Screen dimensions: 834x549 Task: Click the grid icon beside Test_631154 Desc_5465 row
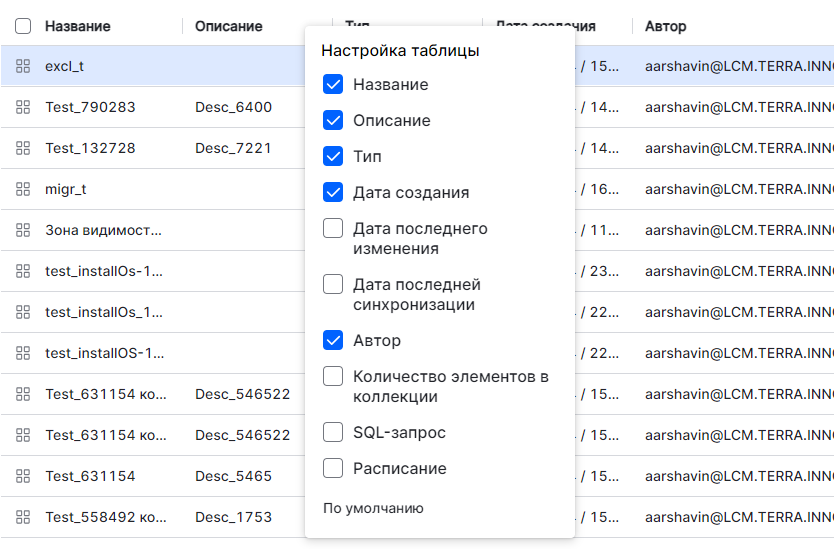coord(23,476)
